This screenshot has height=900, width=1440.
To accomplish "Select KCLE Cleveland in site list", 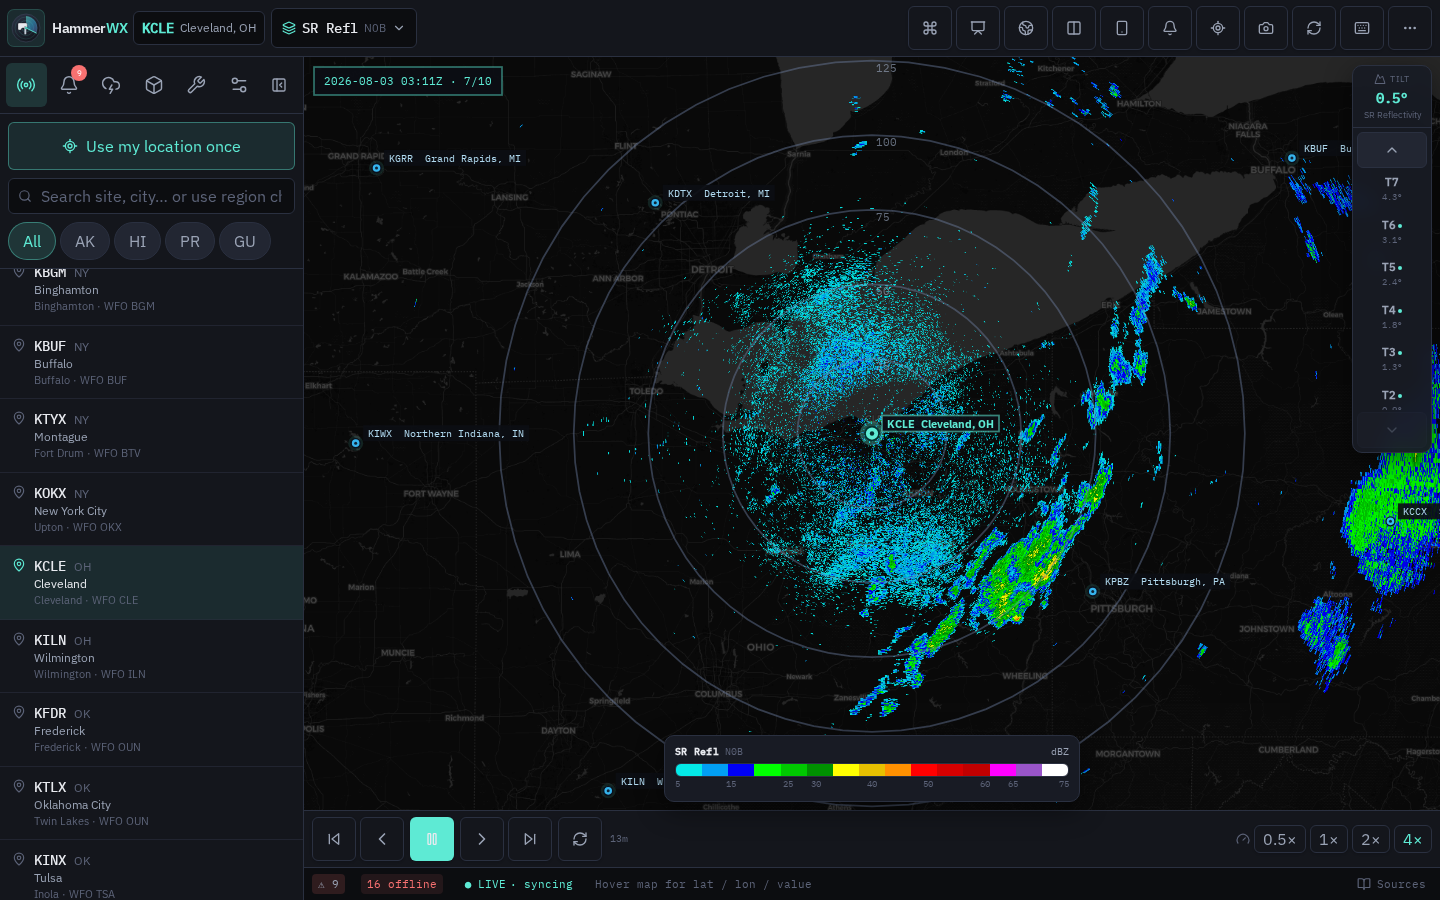I will point(151,583).
